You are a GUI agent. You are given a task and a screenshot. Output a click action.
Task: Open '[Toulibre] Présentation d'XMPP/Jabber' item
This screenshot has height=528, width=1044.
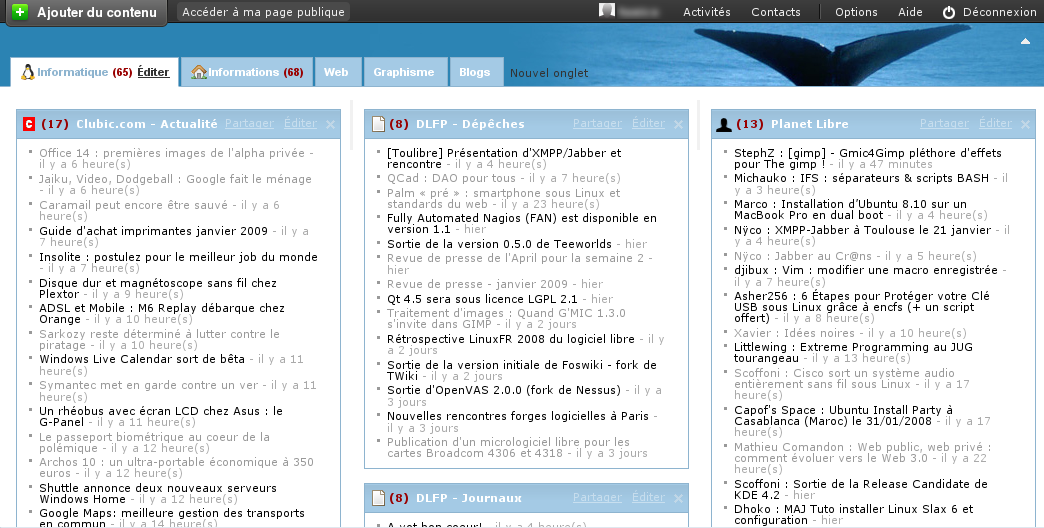click(504, 158)
